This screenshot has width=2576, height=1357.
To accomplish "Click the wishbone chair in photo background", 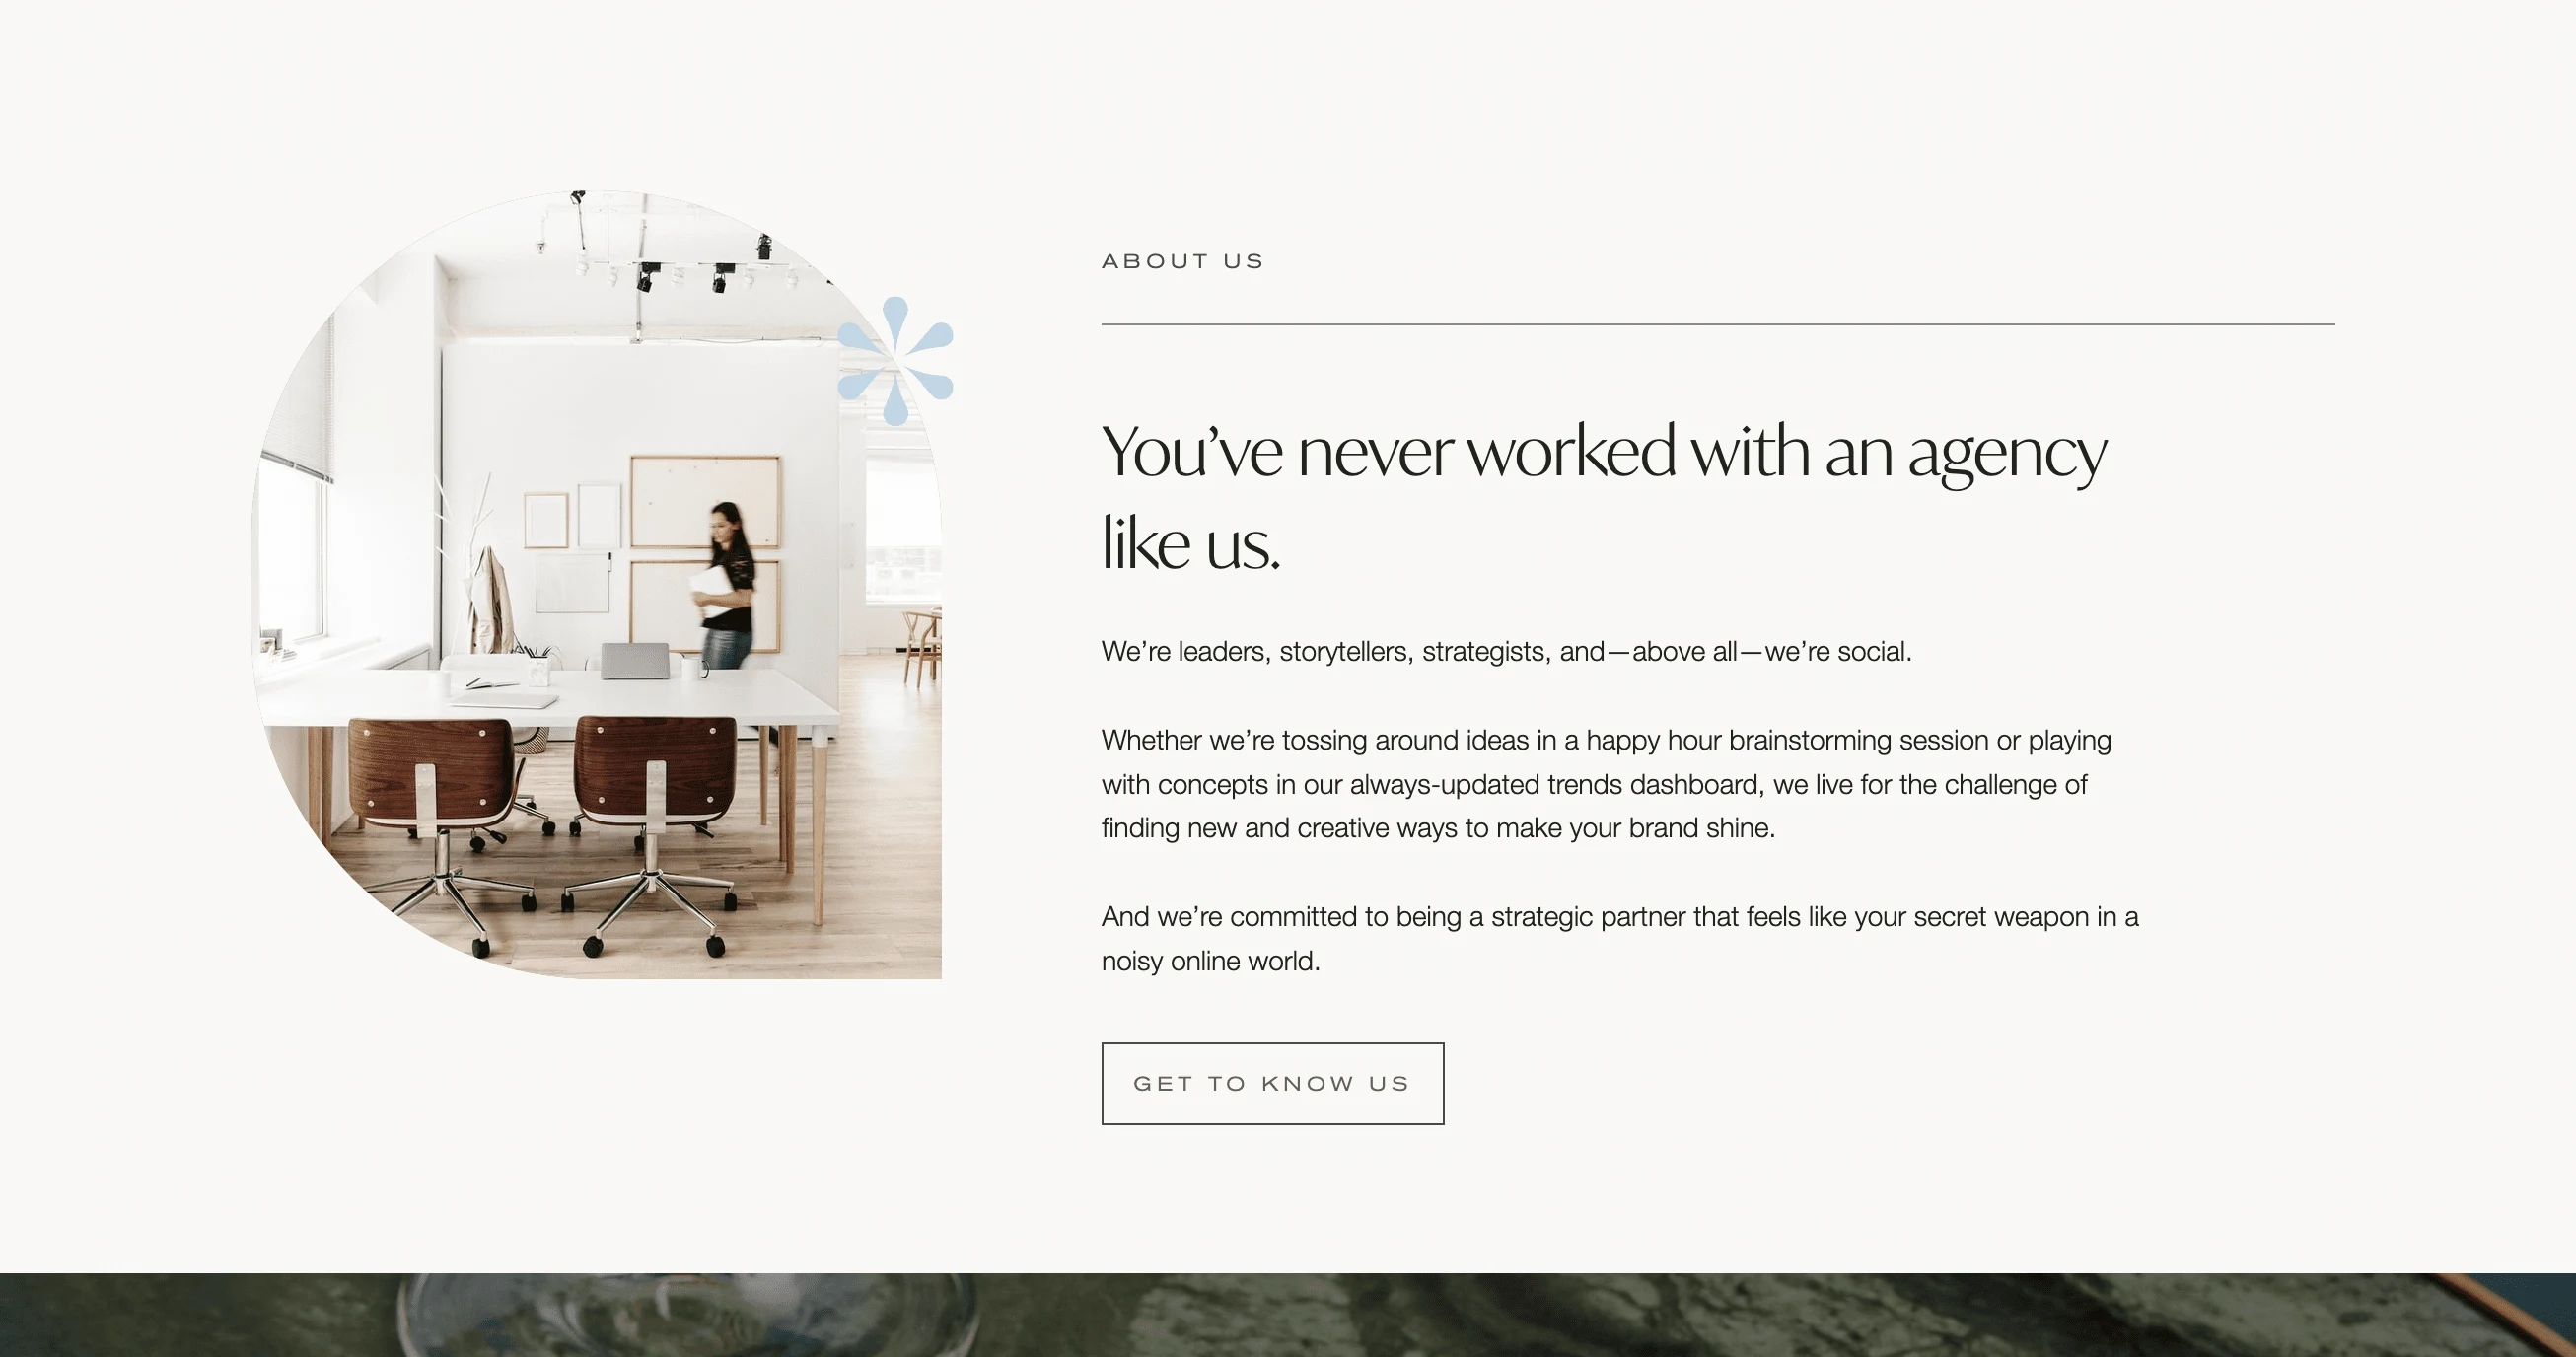I will (x=921, y=645).
